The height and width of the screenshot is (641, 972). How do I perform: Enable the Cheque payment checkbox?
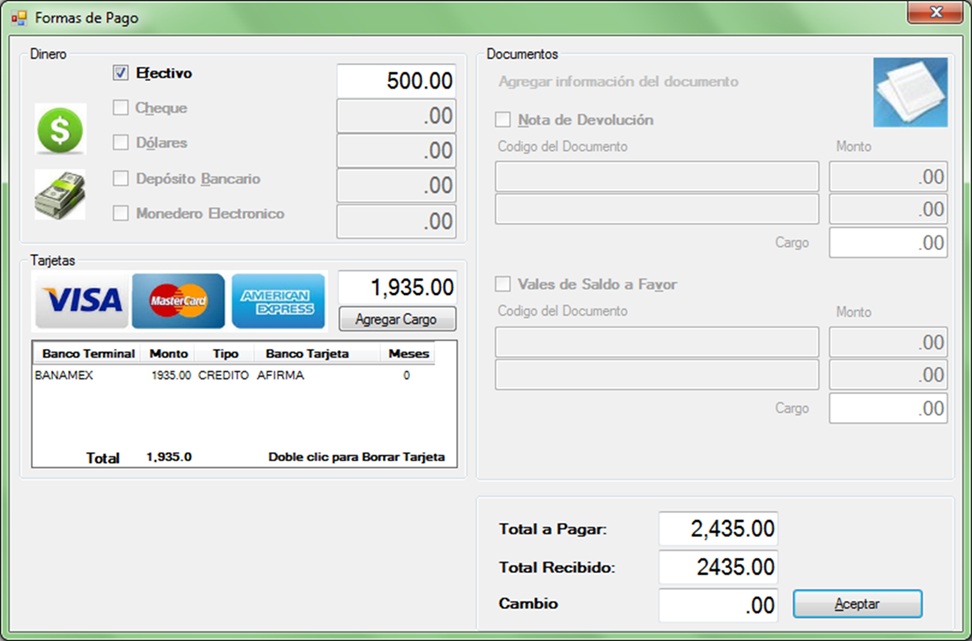pyautogui.click(x=121, y=108)
